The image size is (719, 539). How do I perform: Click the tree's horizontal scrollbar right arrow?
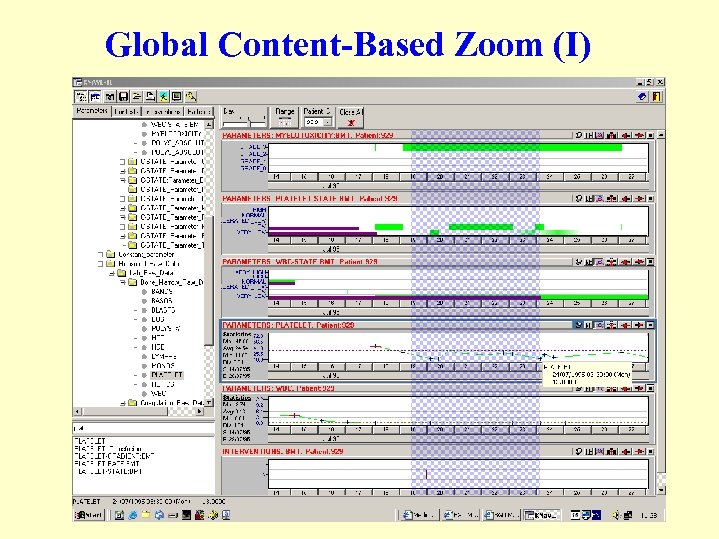click(199, 411)
